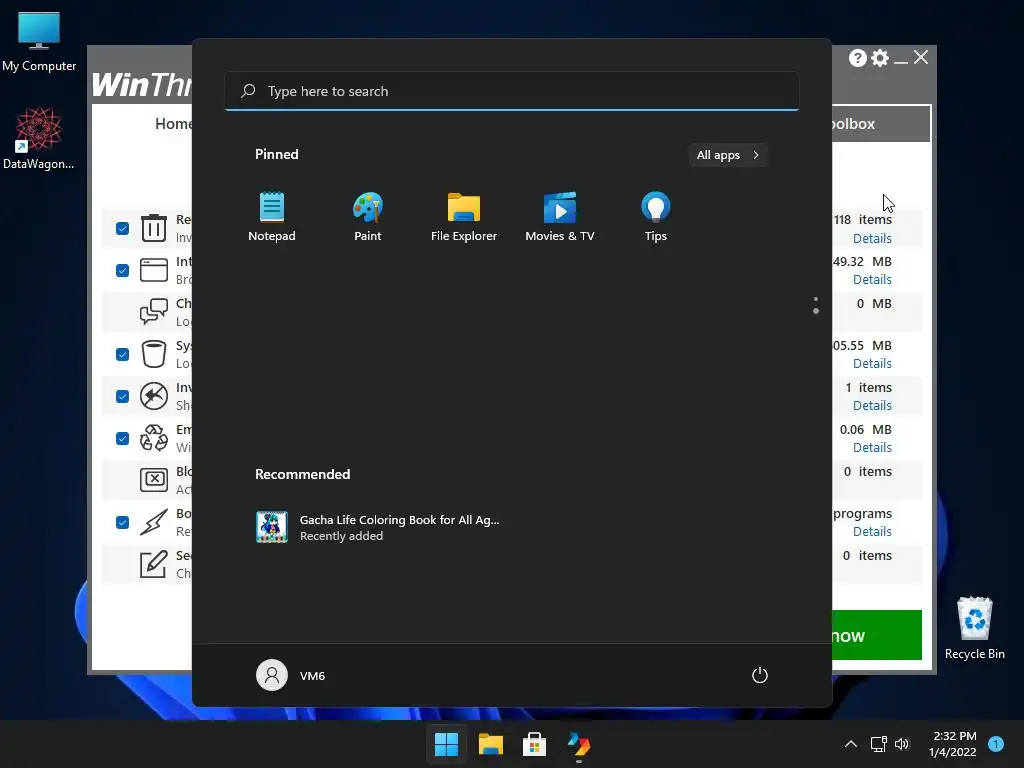This screenshot has height=768, width=1024.
Task: Uncheck the first WinThruster row with trash can icon
Action: click(122, 229)
